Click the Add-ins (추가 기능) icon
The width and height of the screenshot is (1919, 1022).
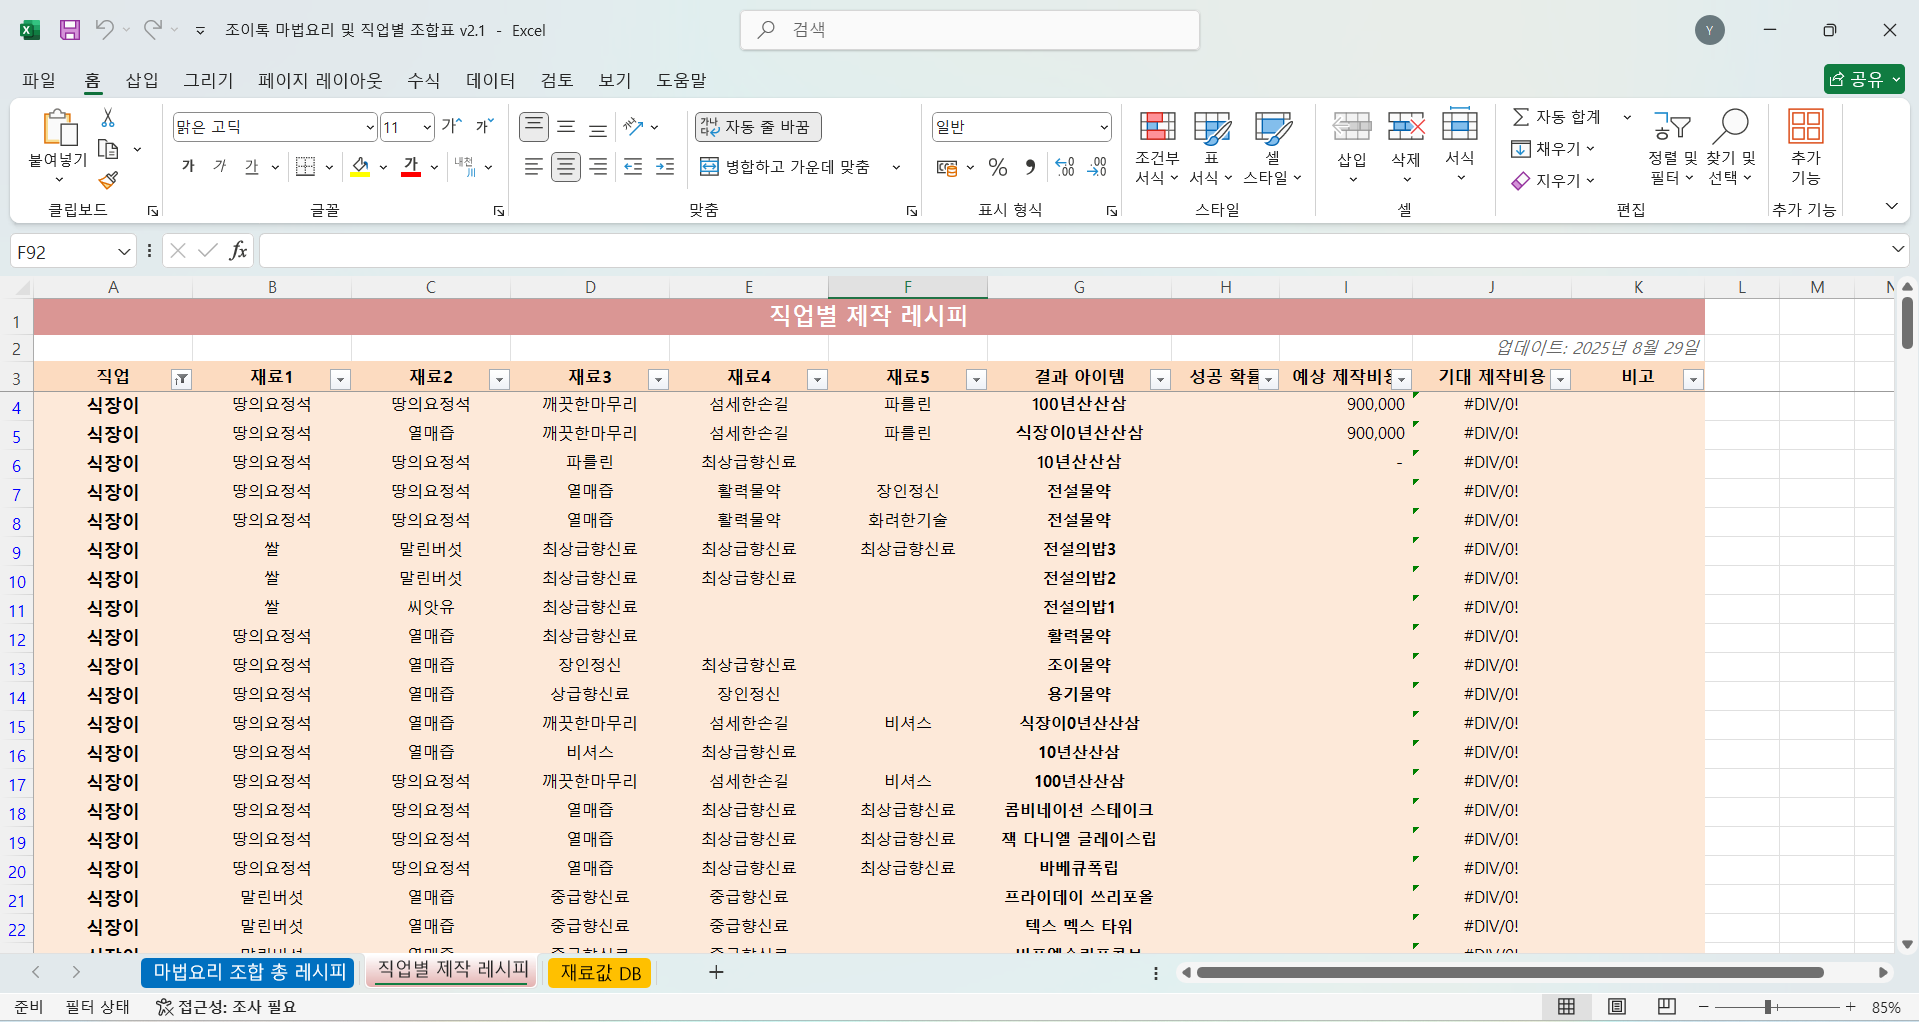click(1805, 147)
